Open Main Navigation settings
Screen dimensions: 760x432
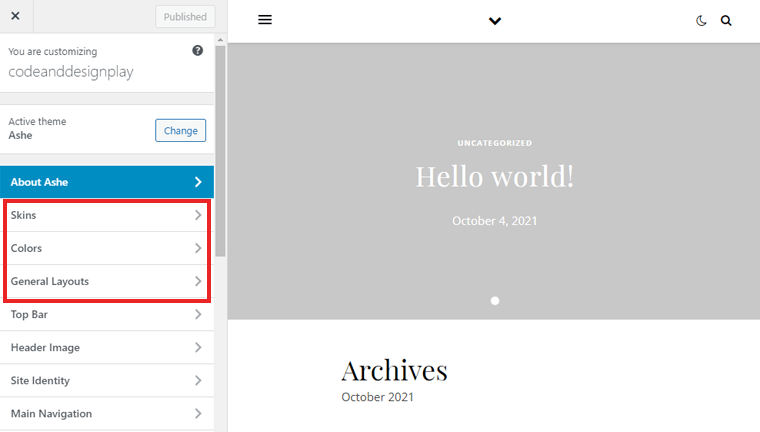tap(107, 413)
